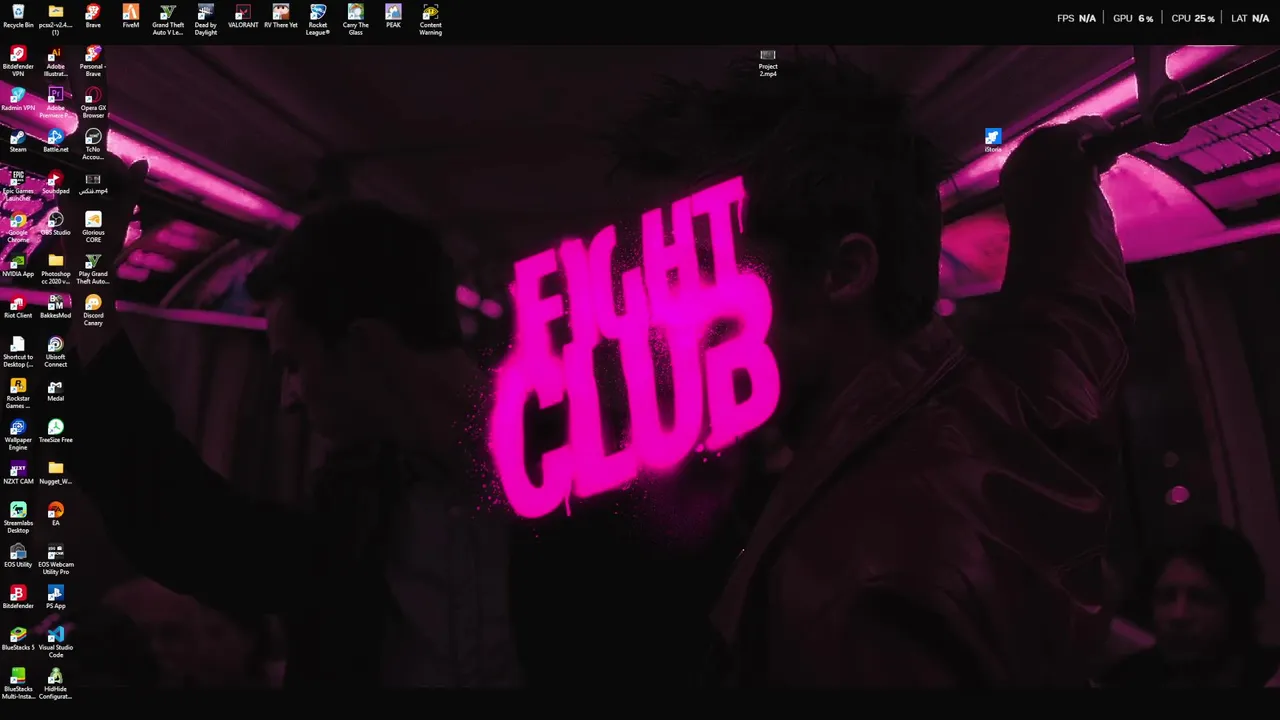Screen dimensions: 1280x720
Task: Select the TcNo Account Switcher icon
Action: [93, 144]
